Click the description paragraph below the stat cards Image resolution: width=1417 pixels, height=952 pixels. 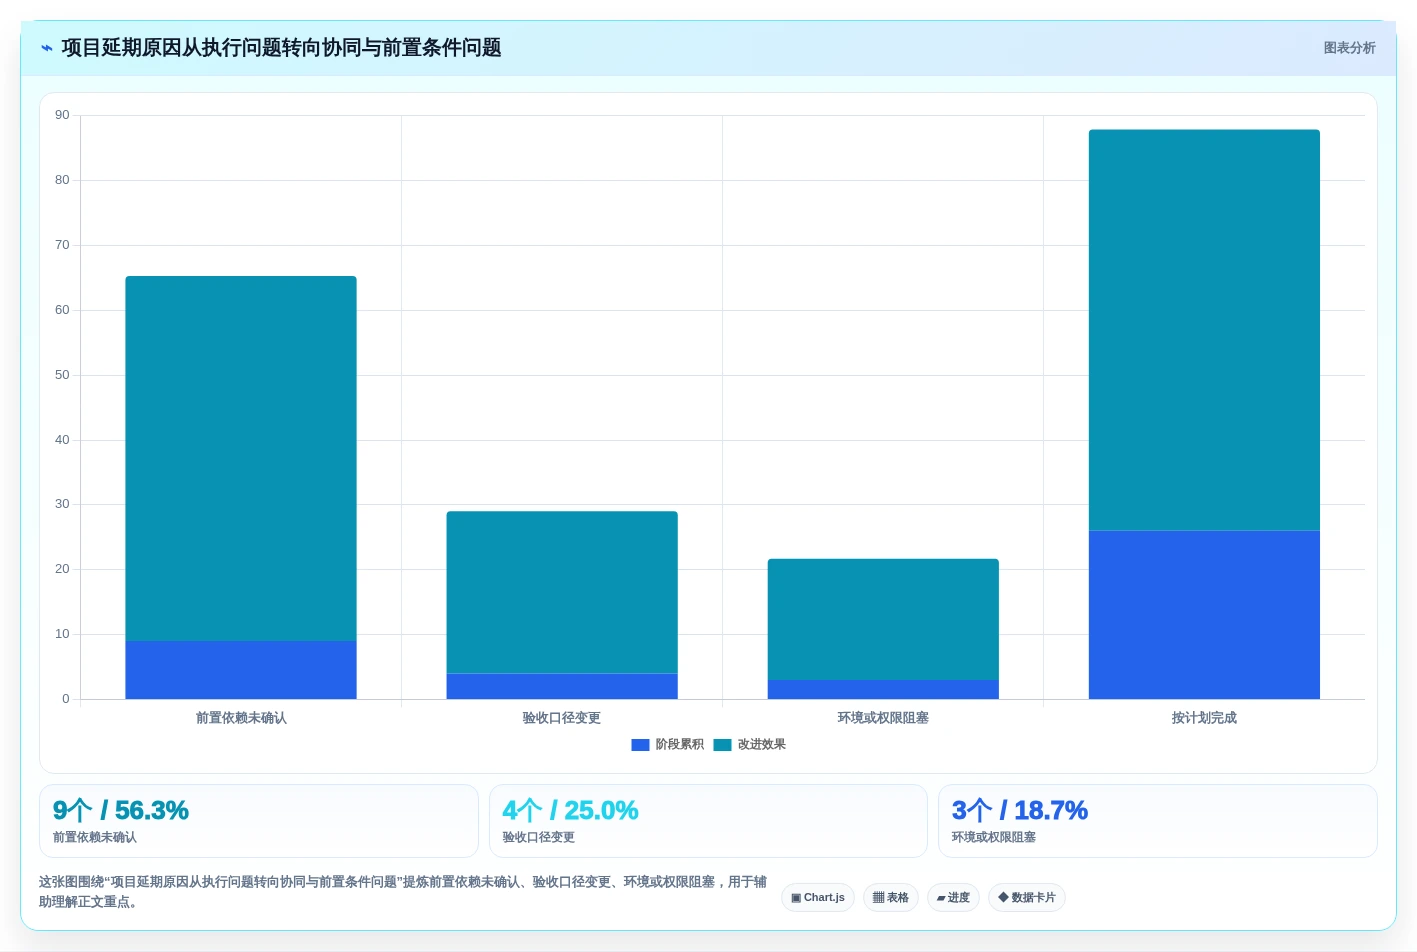point(403,892)
